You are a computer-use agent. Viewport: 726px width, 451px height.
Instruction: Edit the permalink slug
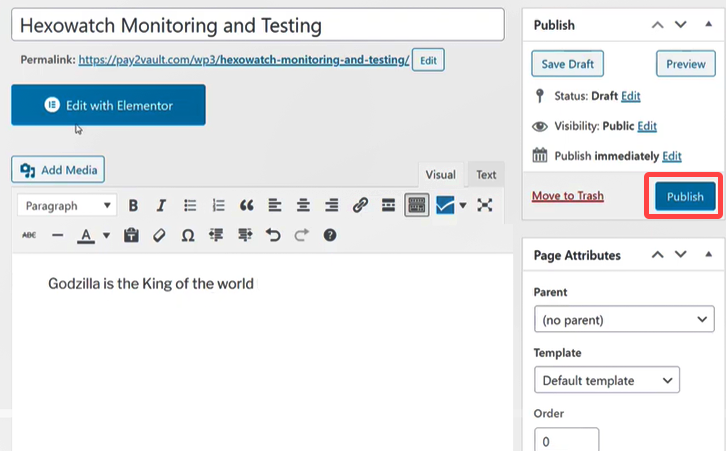428,60
